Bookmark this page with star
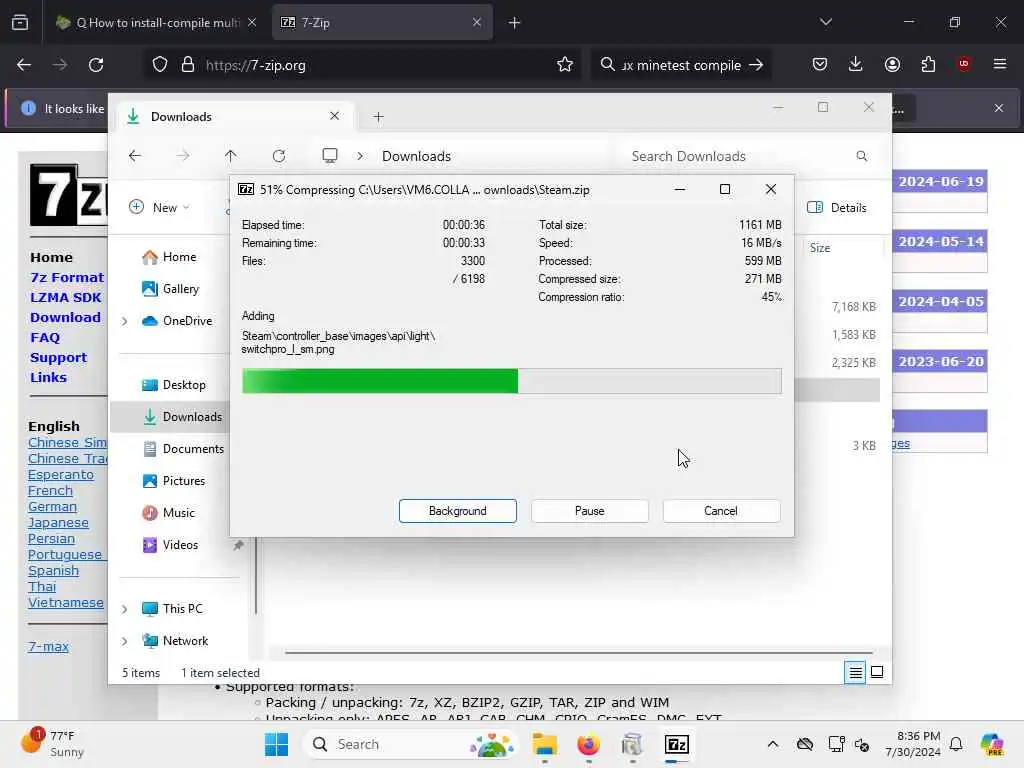 565,64
